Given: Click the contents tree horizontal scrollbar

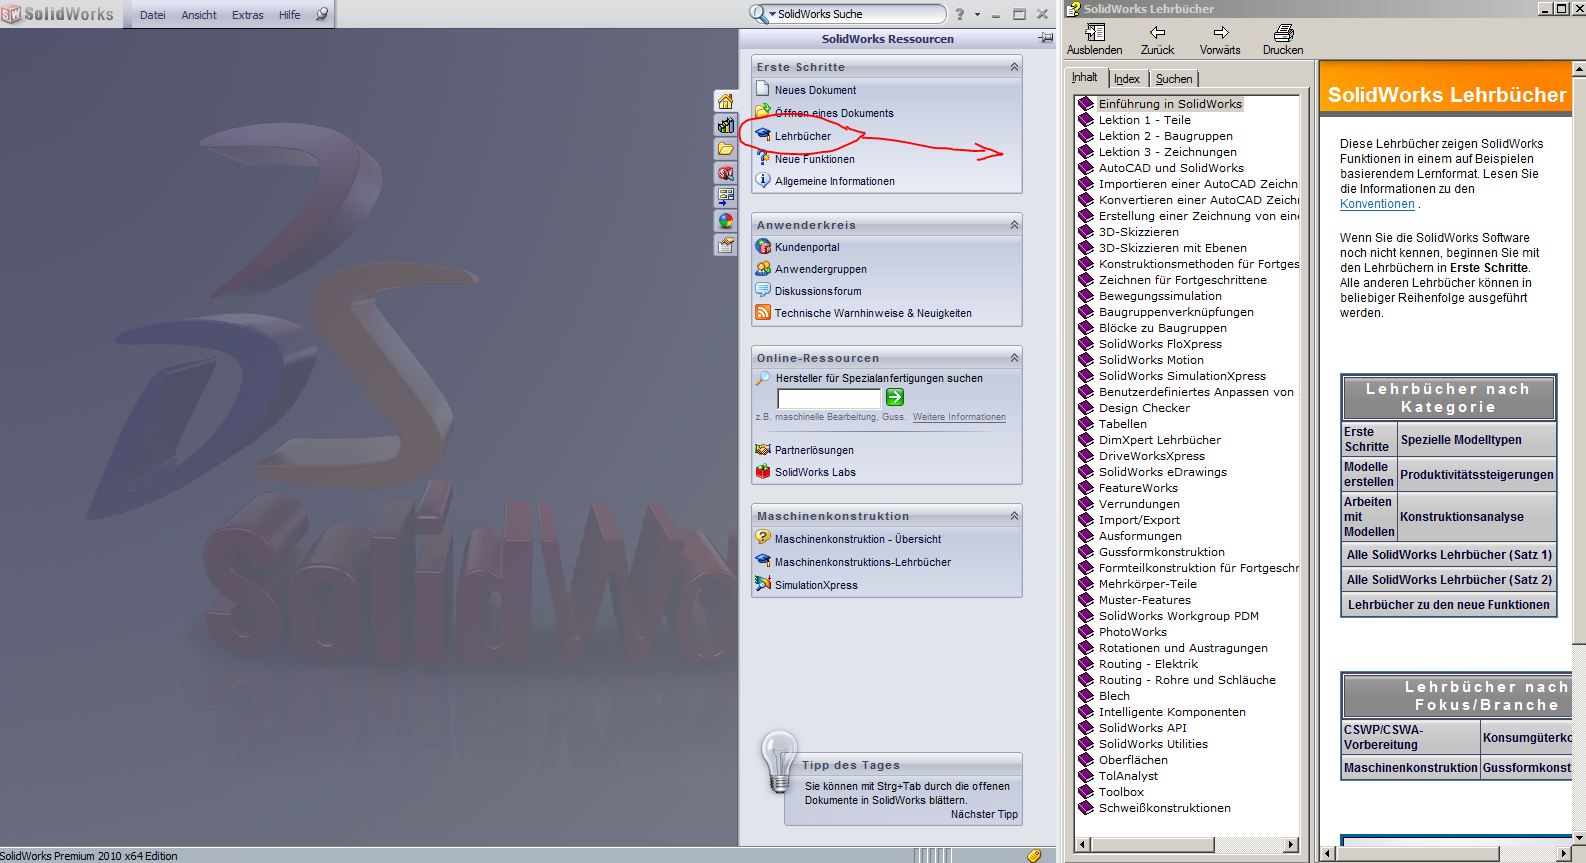Looking at the screenshot, I should [x=1187, y=845].
